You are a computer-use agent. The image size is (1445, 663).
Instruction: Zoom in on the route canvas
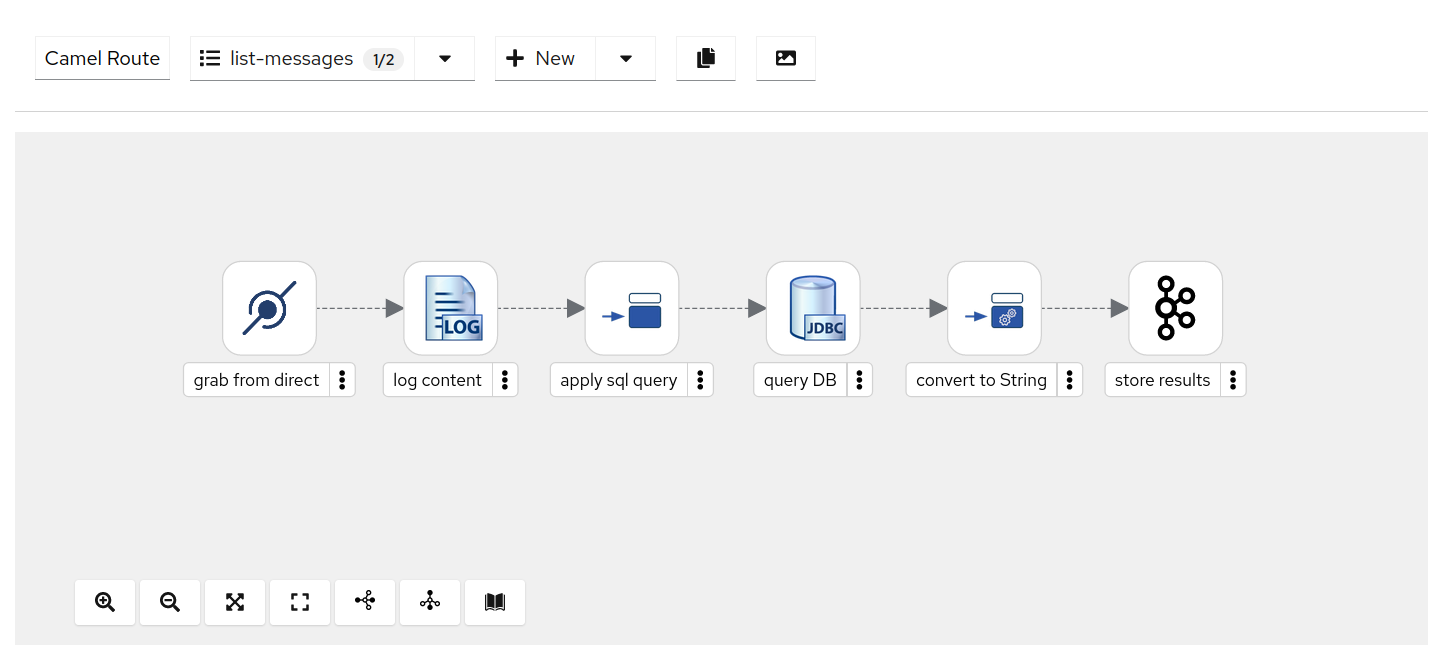(x=105, y=602)
